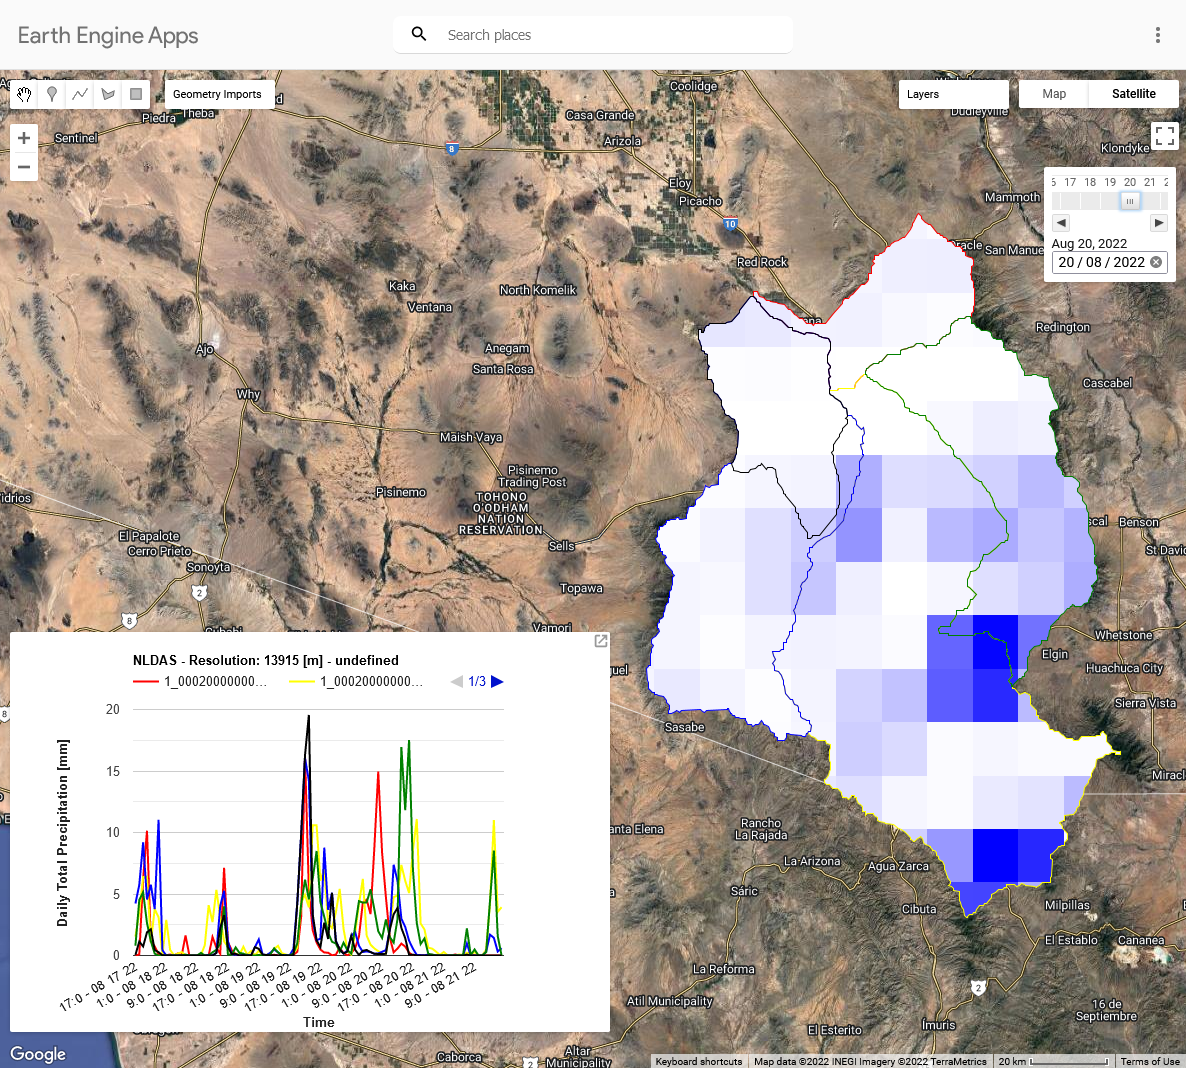1186x1068 pixels.
Task: Select the add marker tool
Action: (52, 95)
